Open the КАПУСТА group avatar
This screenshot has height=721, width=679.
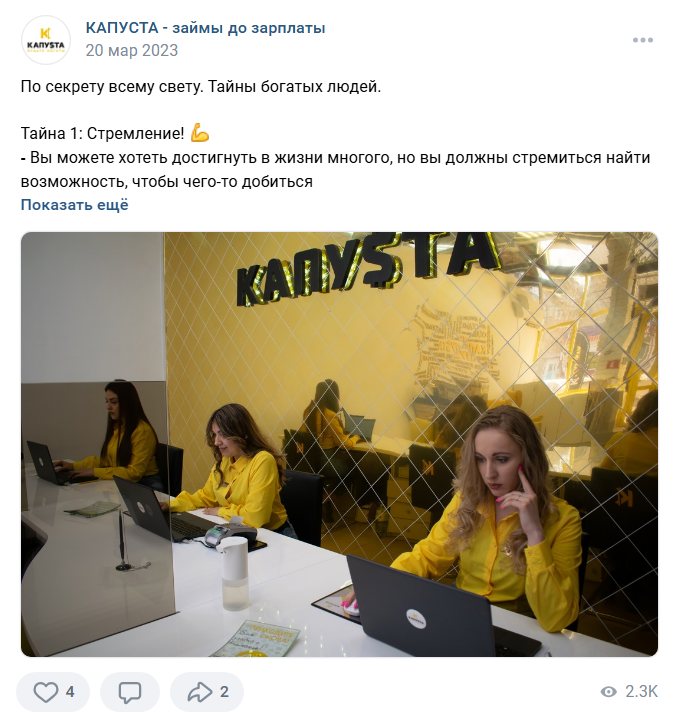click(x=46, y=40)
